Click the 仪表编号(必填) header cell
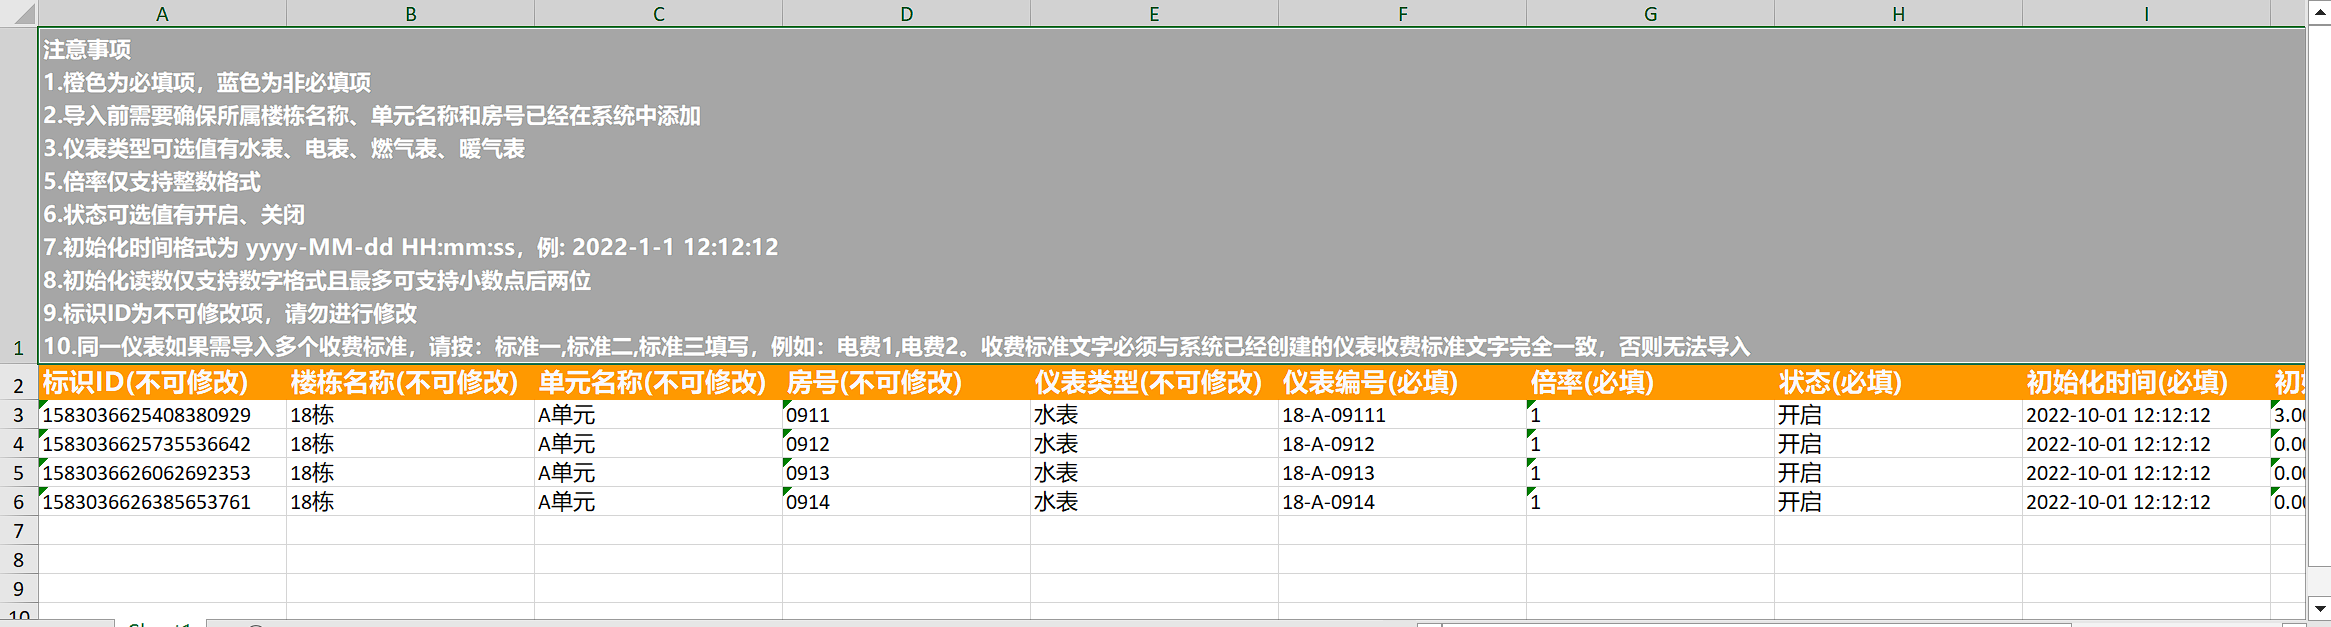The image size is (2331, 627). tap(1402, 383)
